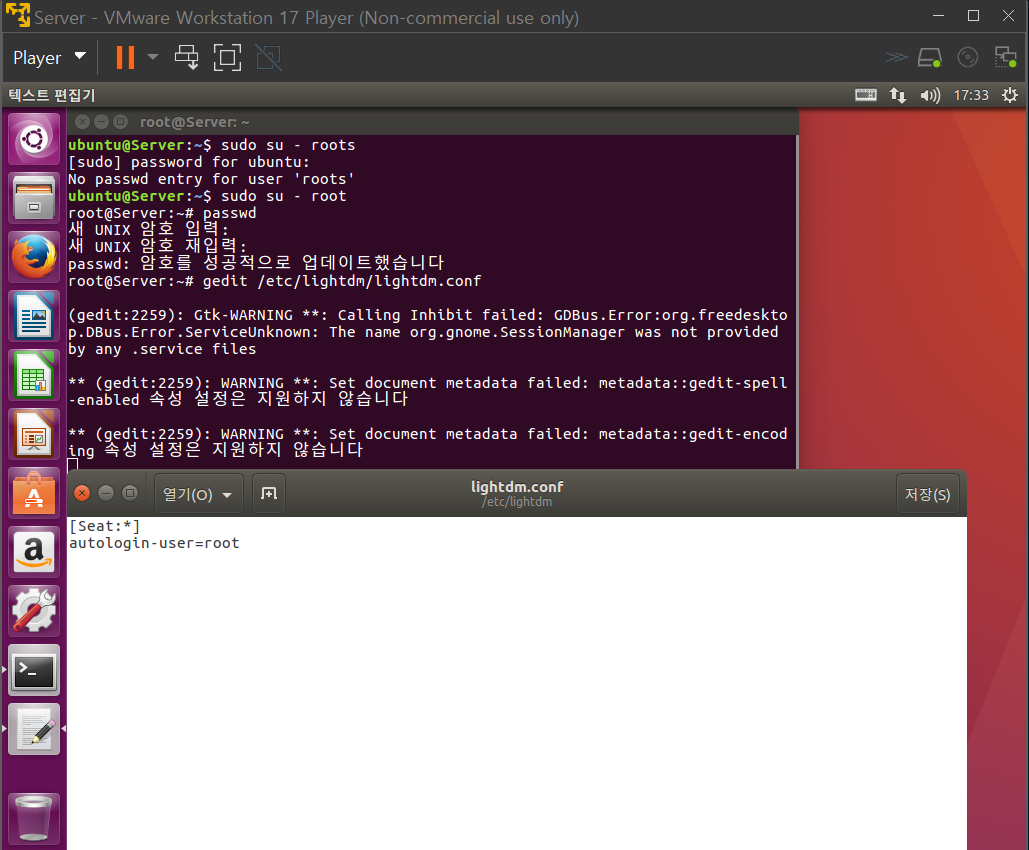Minimize the VMware Player window
The width and height of the screenshot is (1029, 850).
coord(938,16)
